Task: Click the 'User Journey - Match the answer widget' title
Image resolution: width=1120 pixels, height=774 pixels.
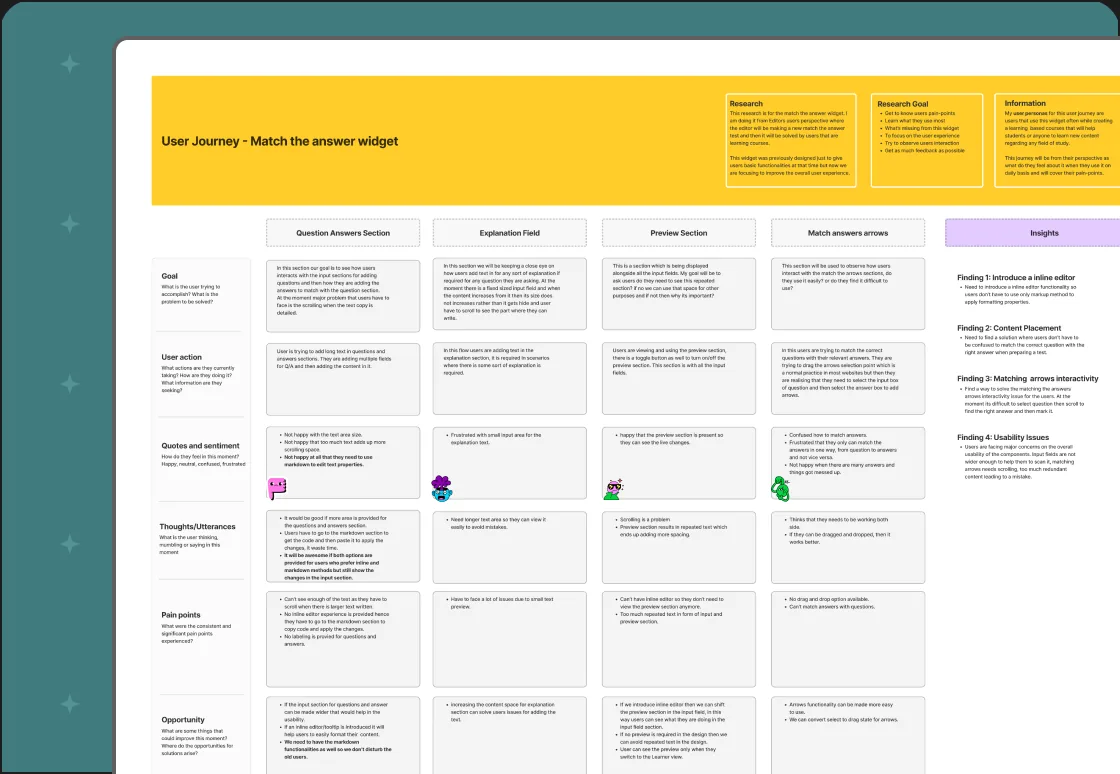Action: pyautogui.click(x=279, y=141)
